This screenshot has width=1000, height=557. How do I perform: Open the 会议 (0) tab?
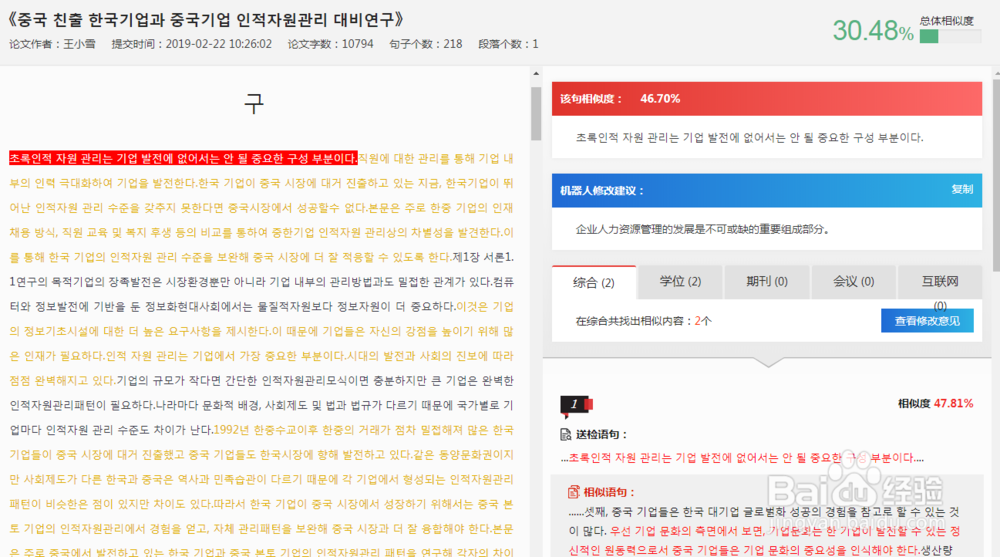point(854,281)
